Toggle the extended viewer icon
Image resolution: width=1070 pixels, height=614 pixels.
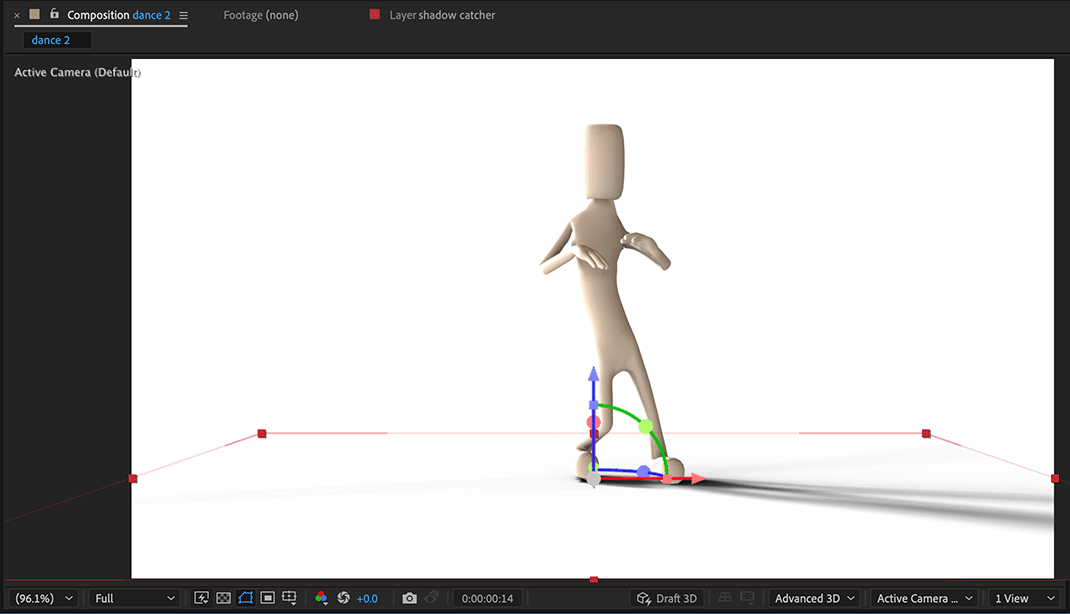click(748, 598)
